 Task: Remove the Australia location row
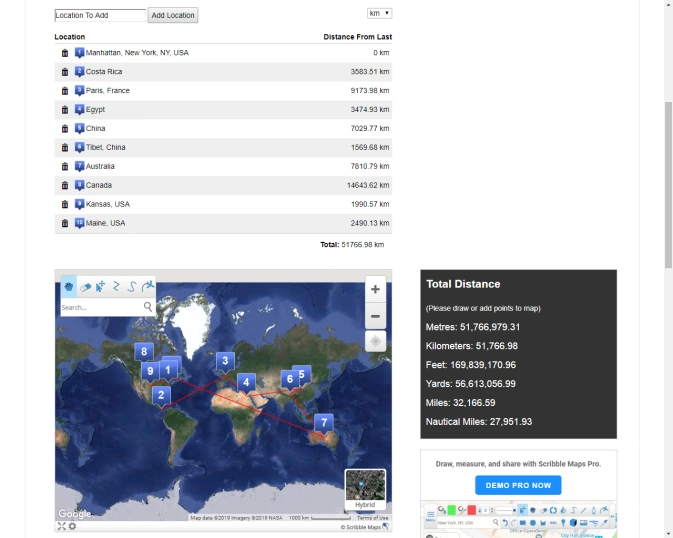(65, 166)
